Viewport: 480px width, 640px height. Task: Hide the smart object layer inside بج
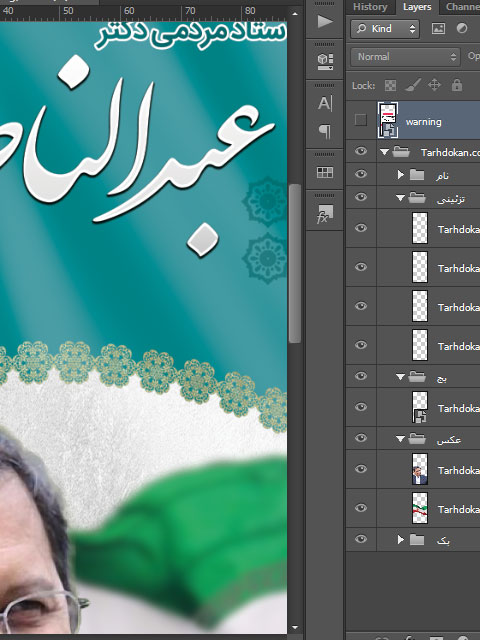click(x=360, y=407)
